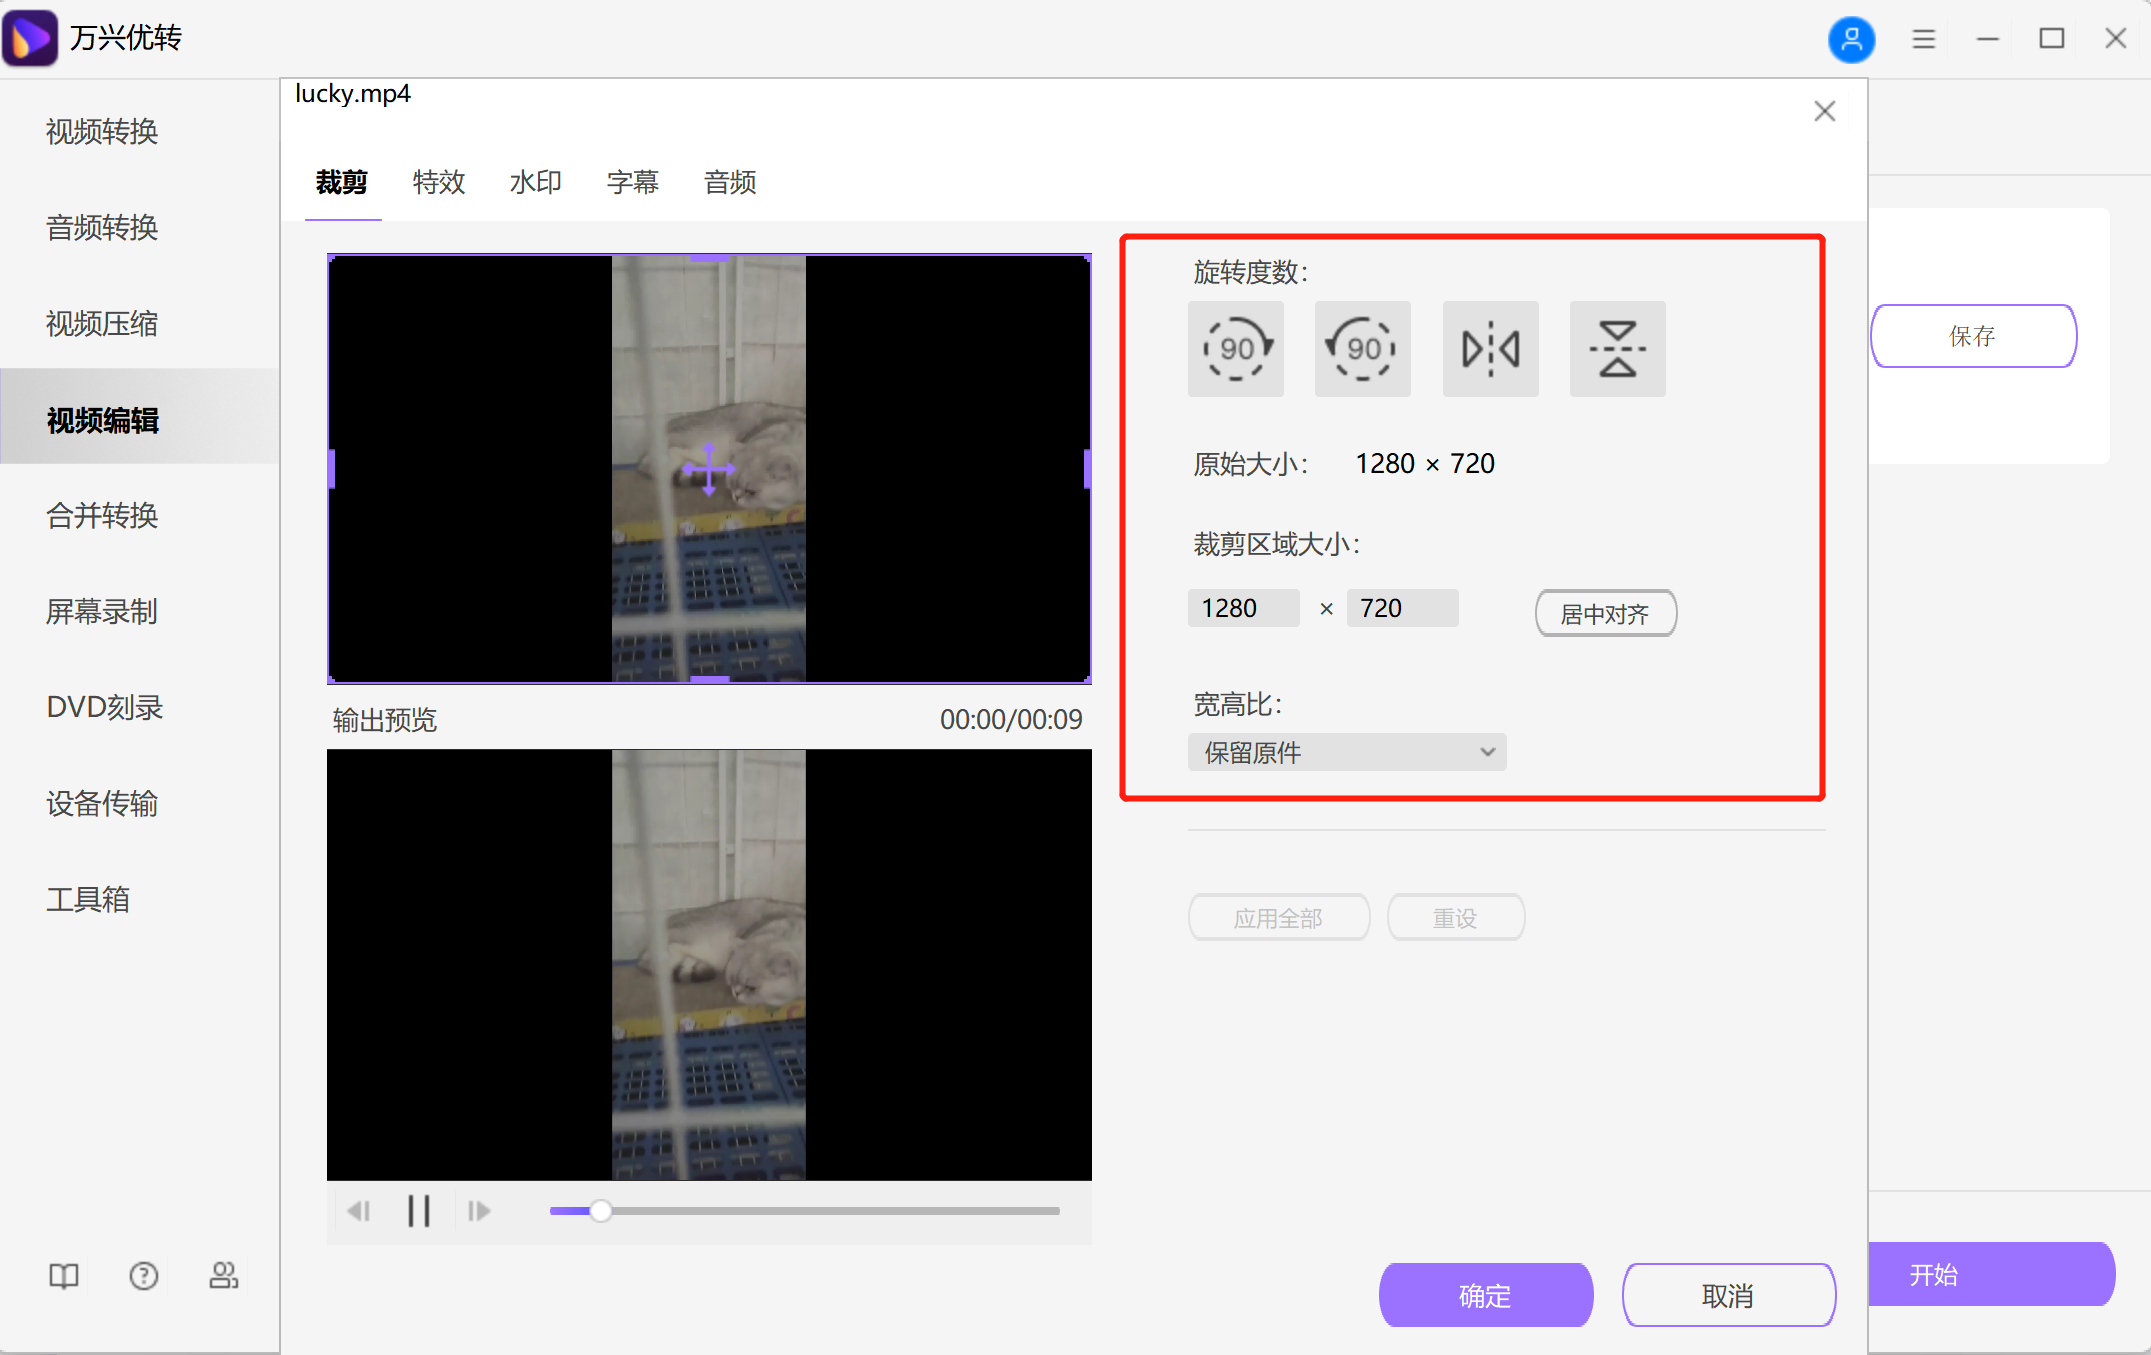Open the account avatar in the title bar
The height and width of the screenshot is (1355, 2151).
[x=1851, y=39]
